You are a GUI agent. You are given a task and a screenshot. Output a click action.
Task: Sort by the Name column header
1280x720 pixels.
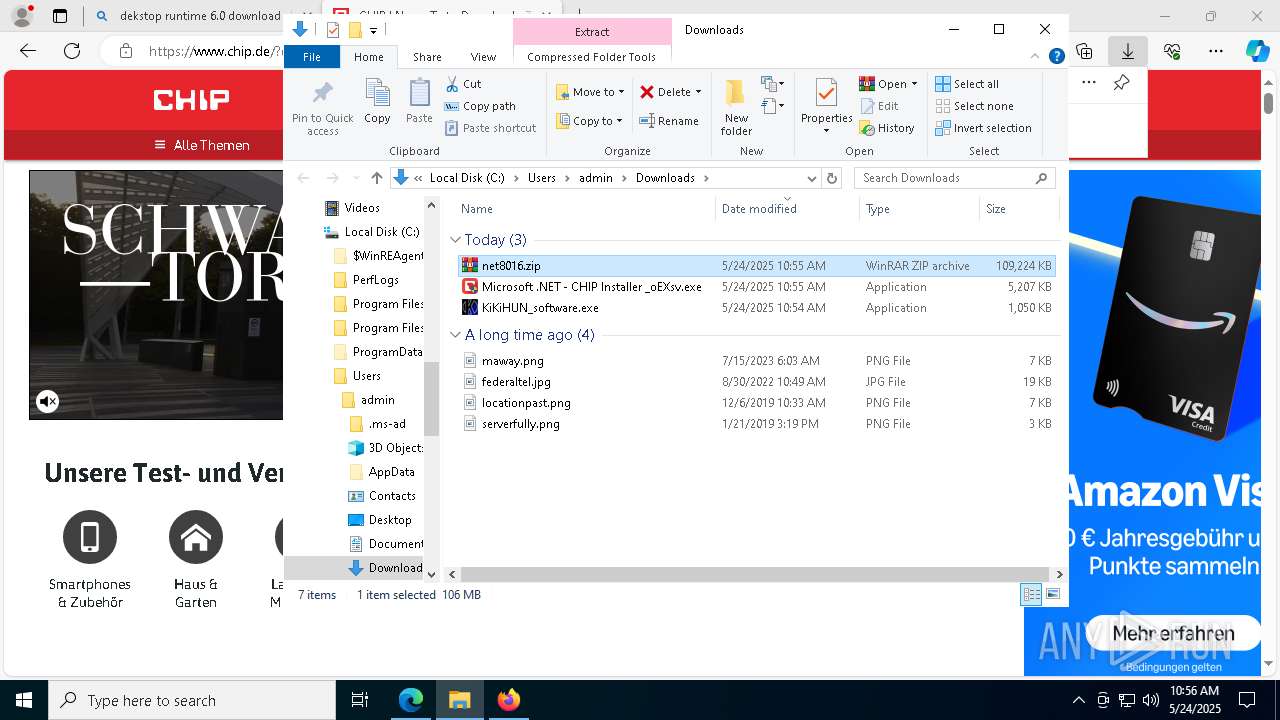click(x=585, y=209)
